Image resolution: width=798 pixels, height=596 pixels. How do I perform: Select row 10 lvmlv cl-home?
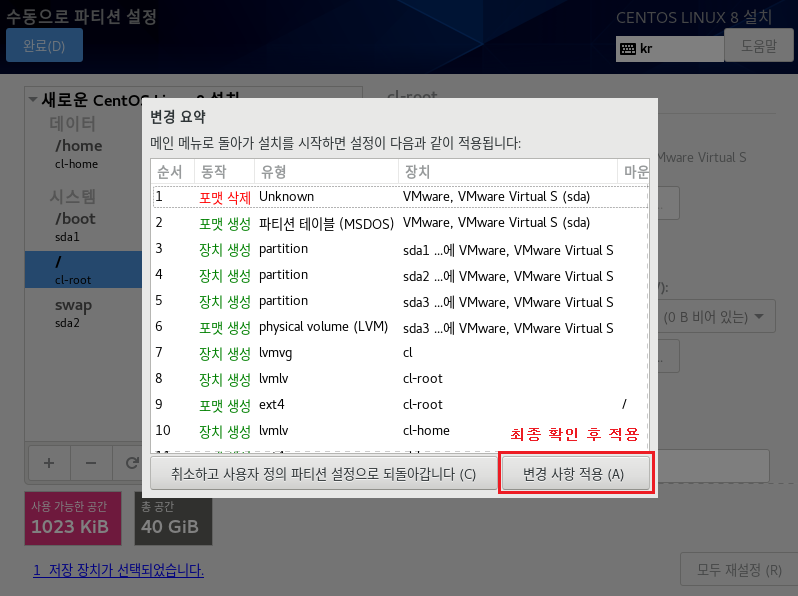click(400, 431)
